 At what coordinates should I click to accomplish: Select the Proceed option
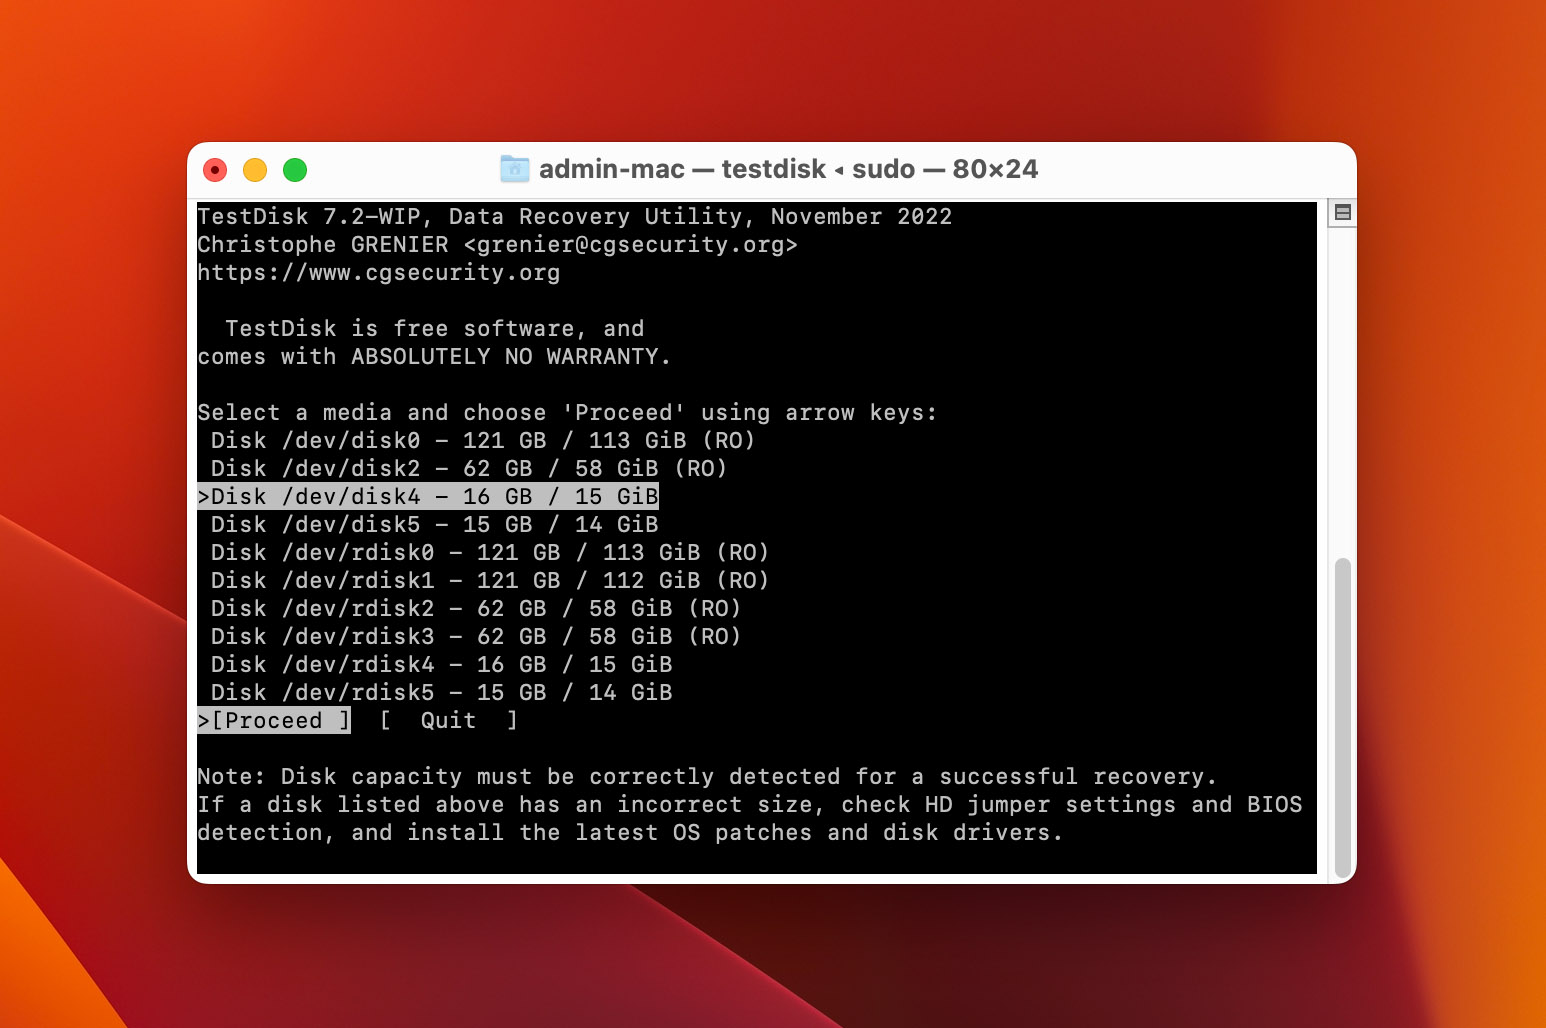(x=274, y=720)
